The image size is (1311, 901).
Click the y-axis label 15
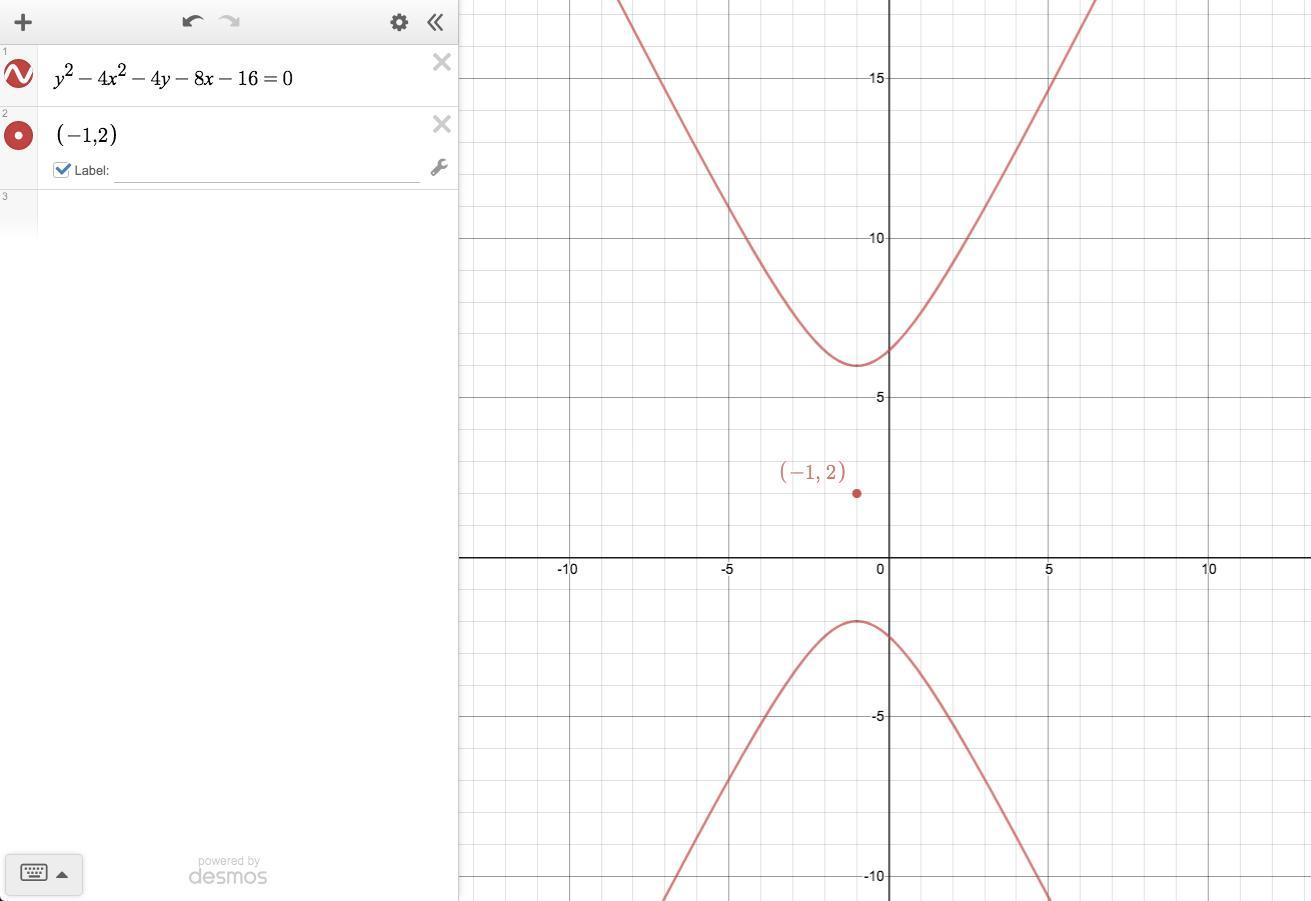[x=876, y=78]
